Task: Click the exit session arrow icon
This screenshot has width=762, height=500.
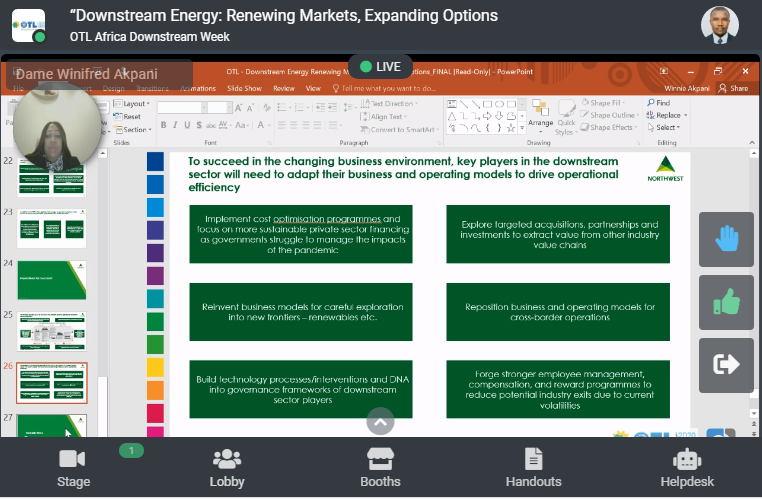Action: click(726, 365)
